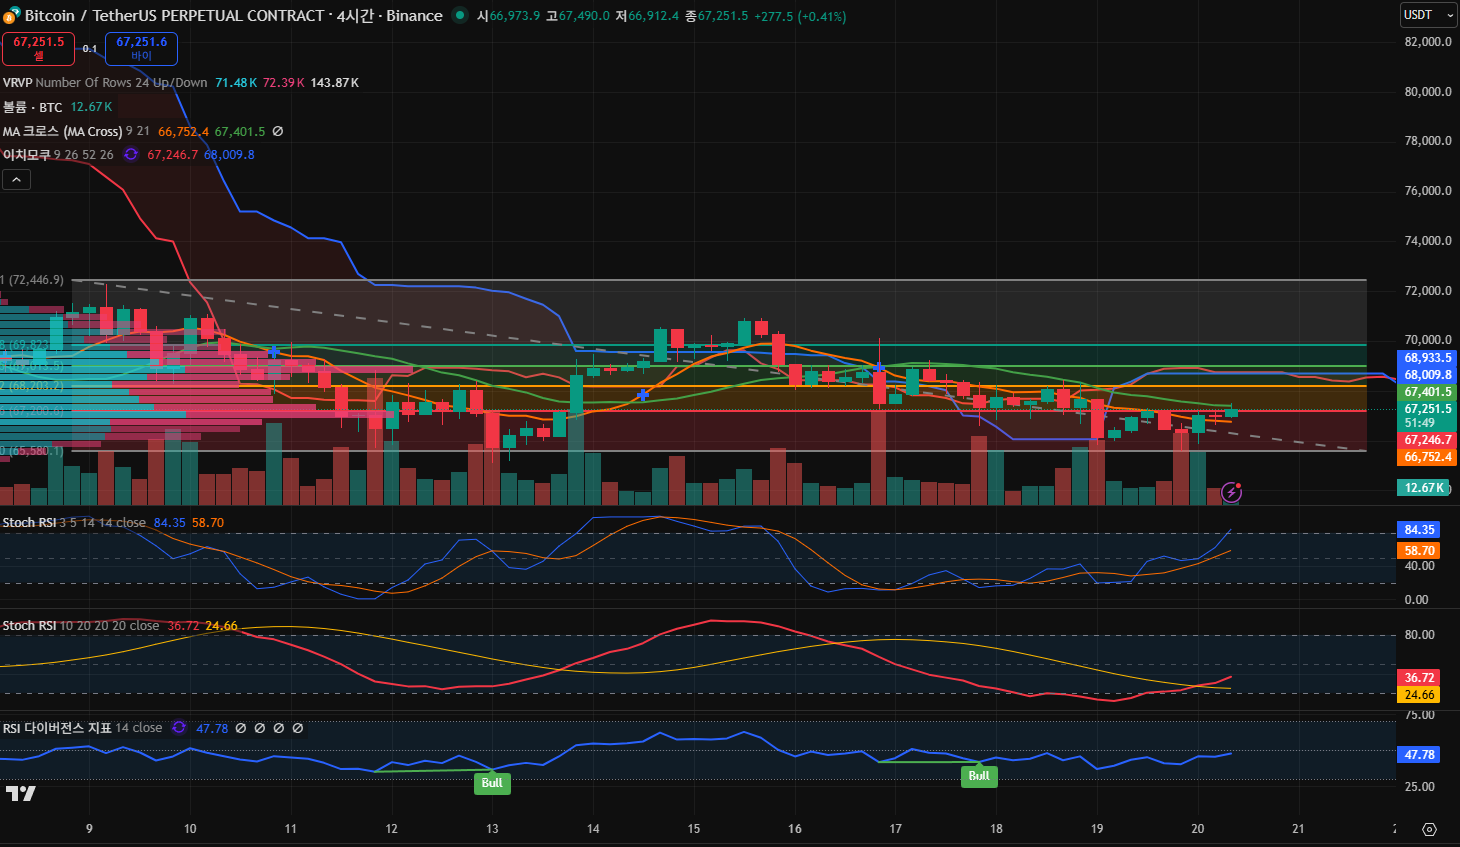Click the TradingView logo
This screenshot has height=847, width=1460.
click(x=20, y=793)
